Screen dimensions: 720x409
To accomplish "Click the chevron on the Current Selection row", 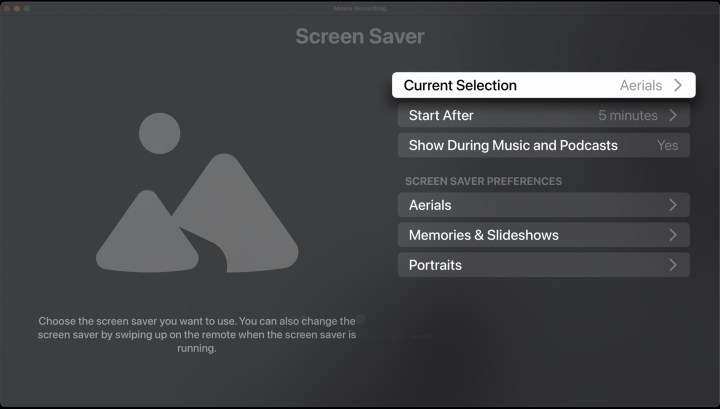I will [x=677, y=85].
